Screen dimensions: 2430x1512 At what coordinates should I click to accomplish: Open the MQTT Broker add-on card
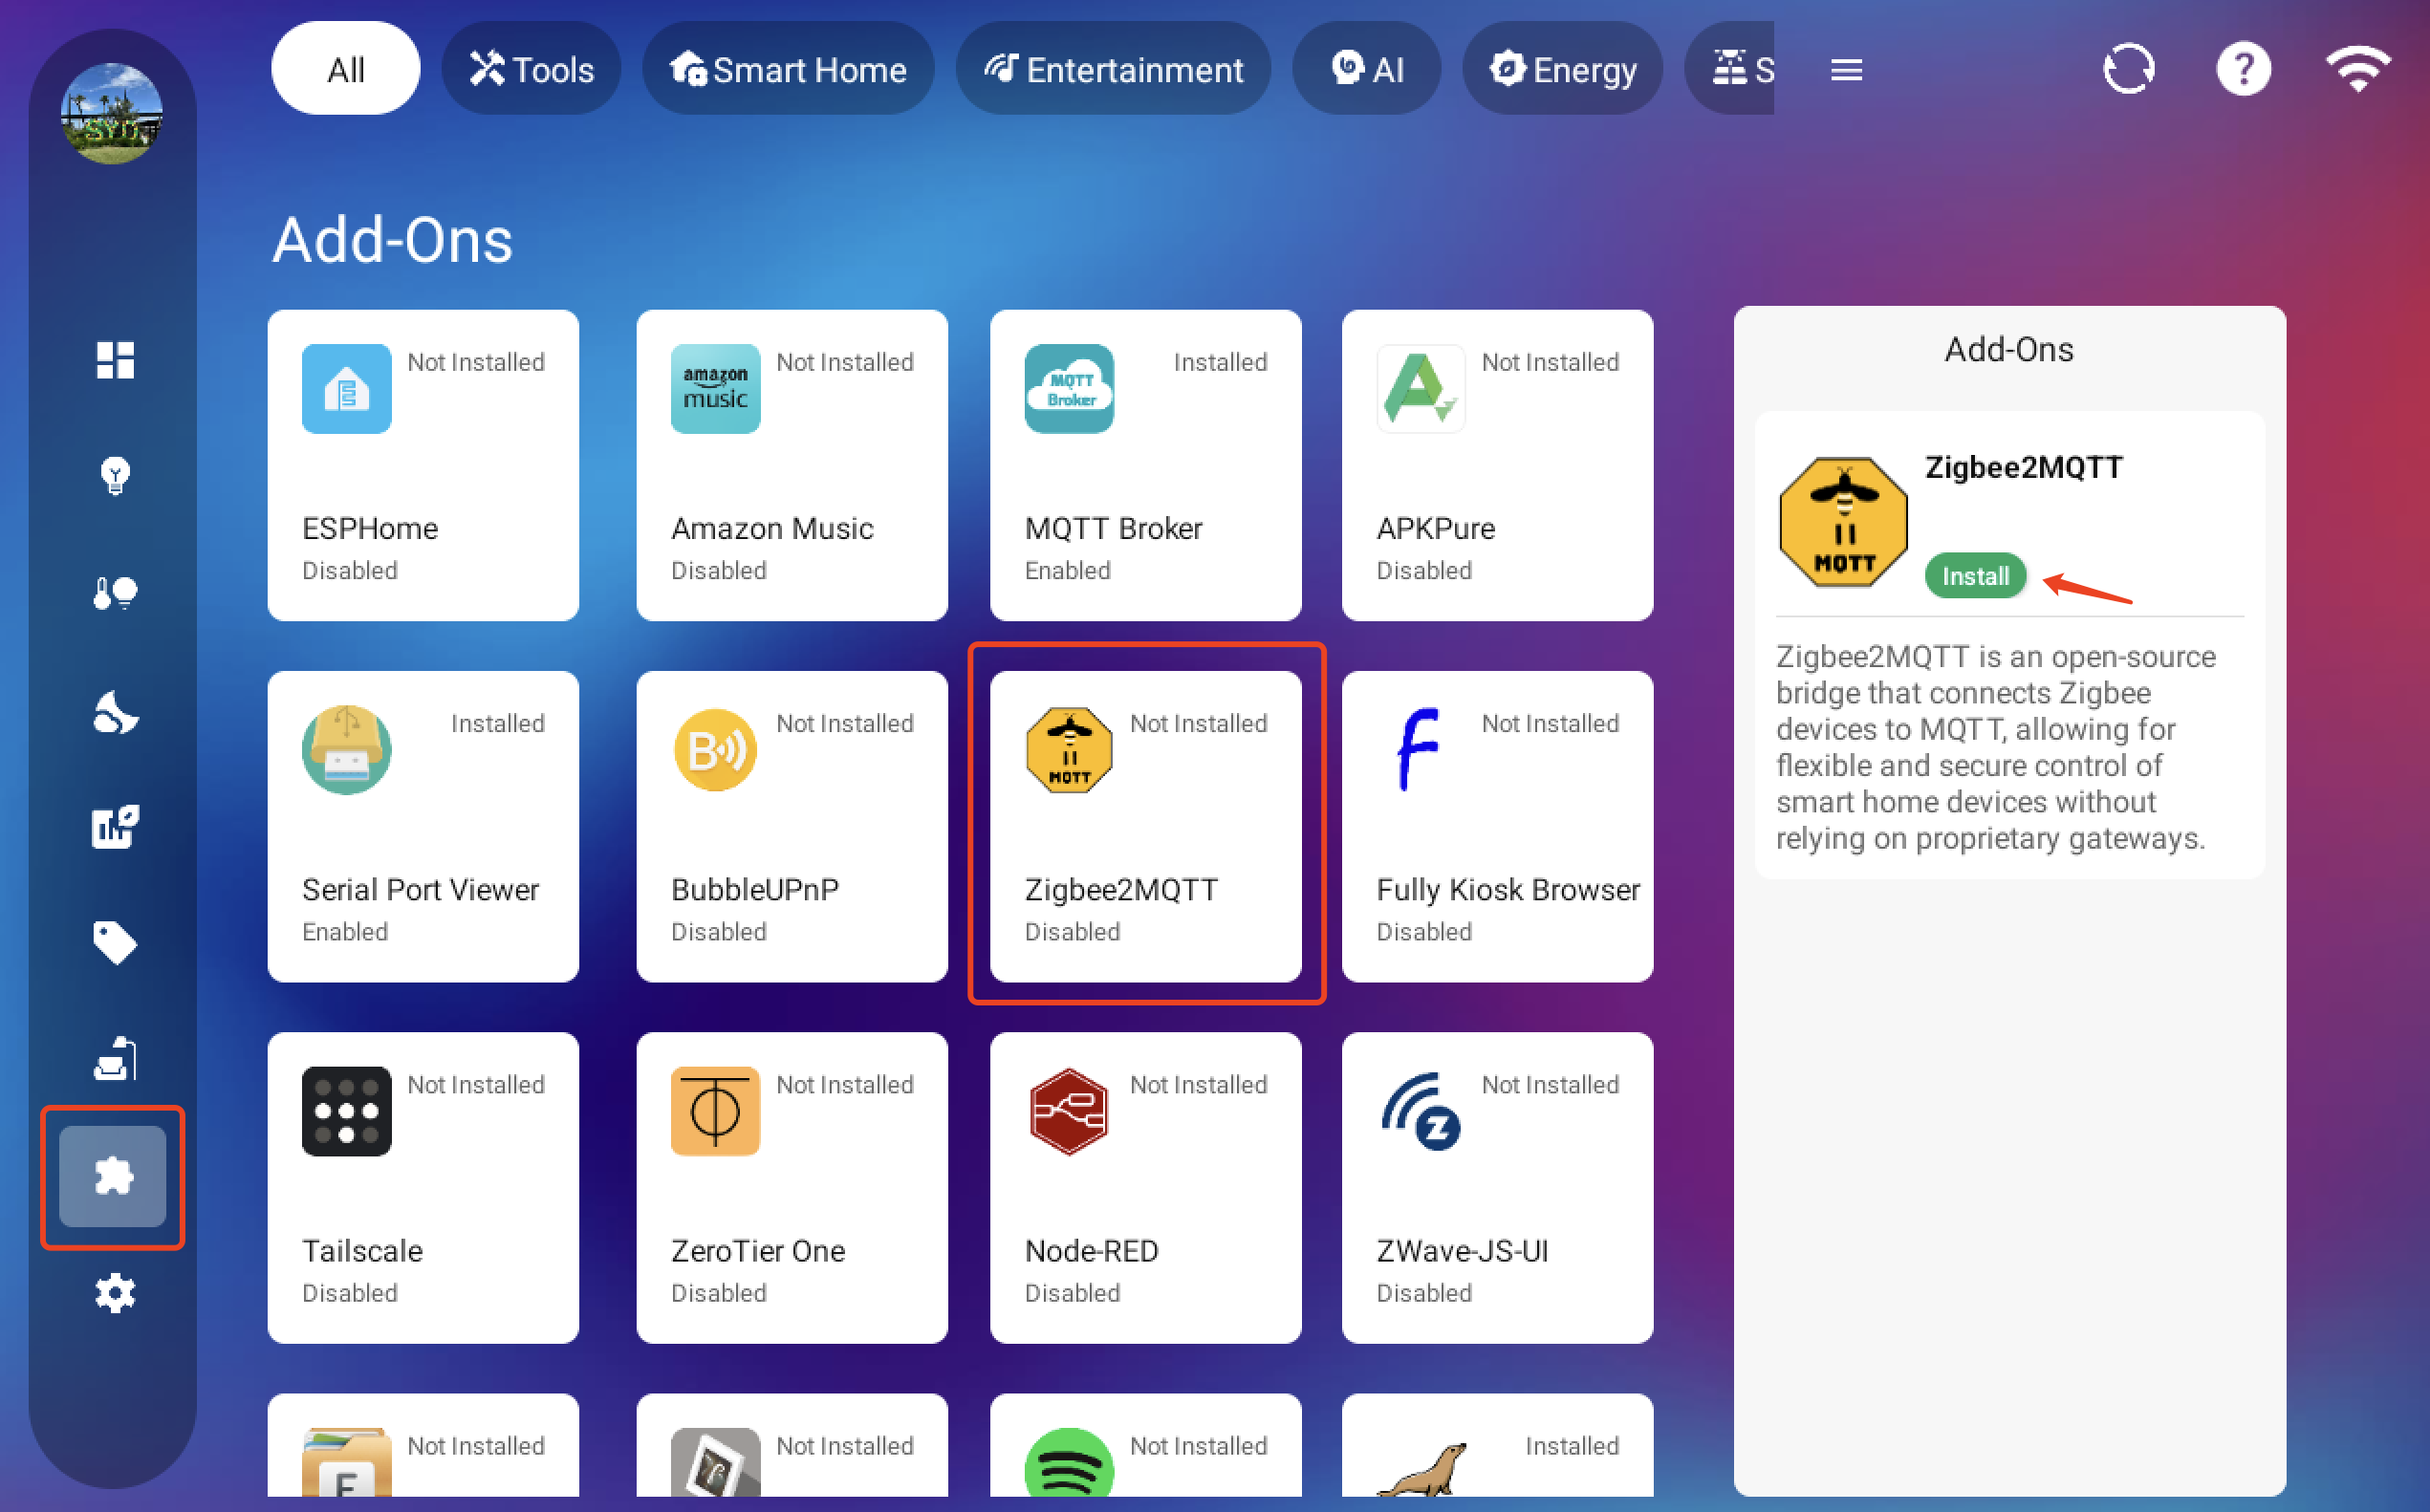(x=1145, y=465)
